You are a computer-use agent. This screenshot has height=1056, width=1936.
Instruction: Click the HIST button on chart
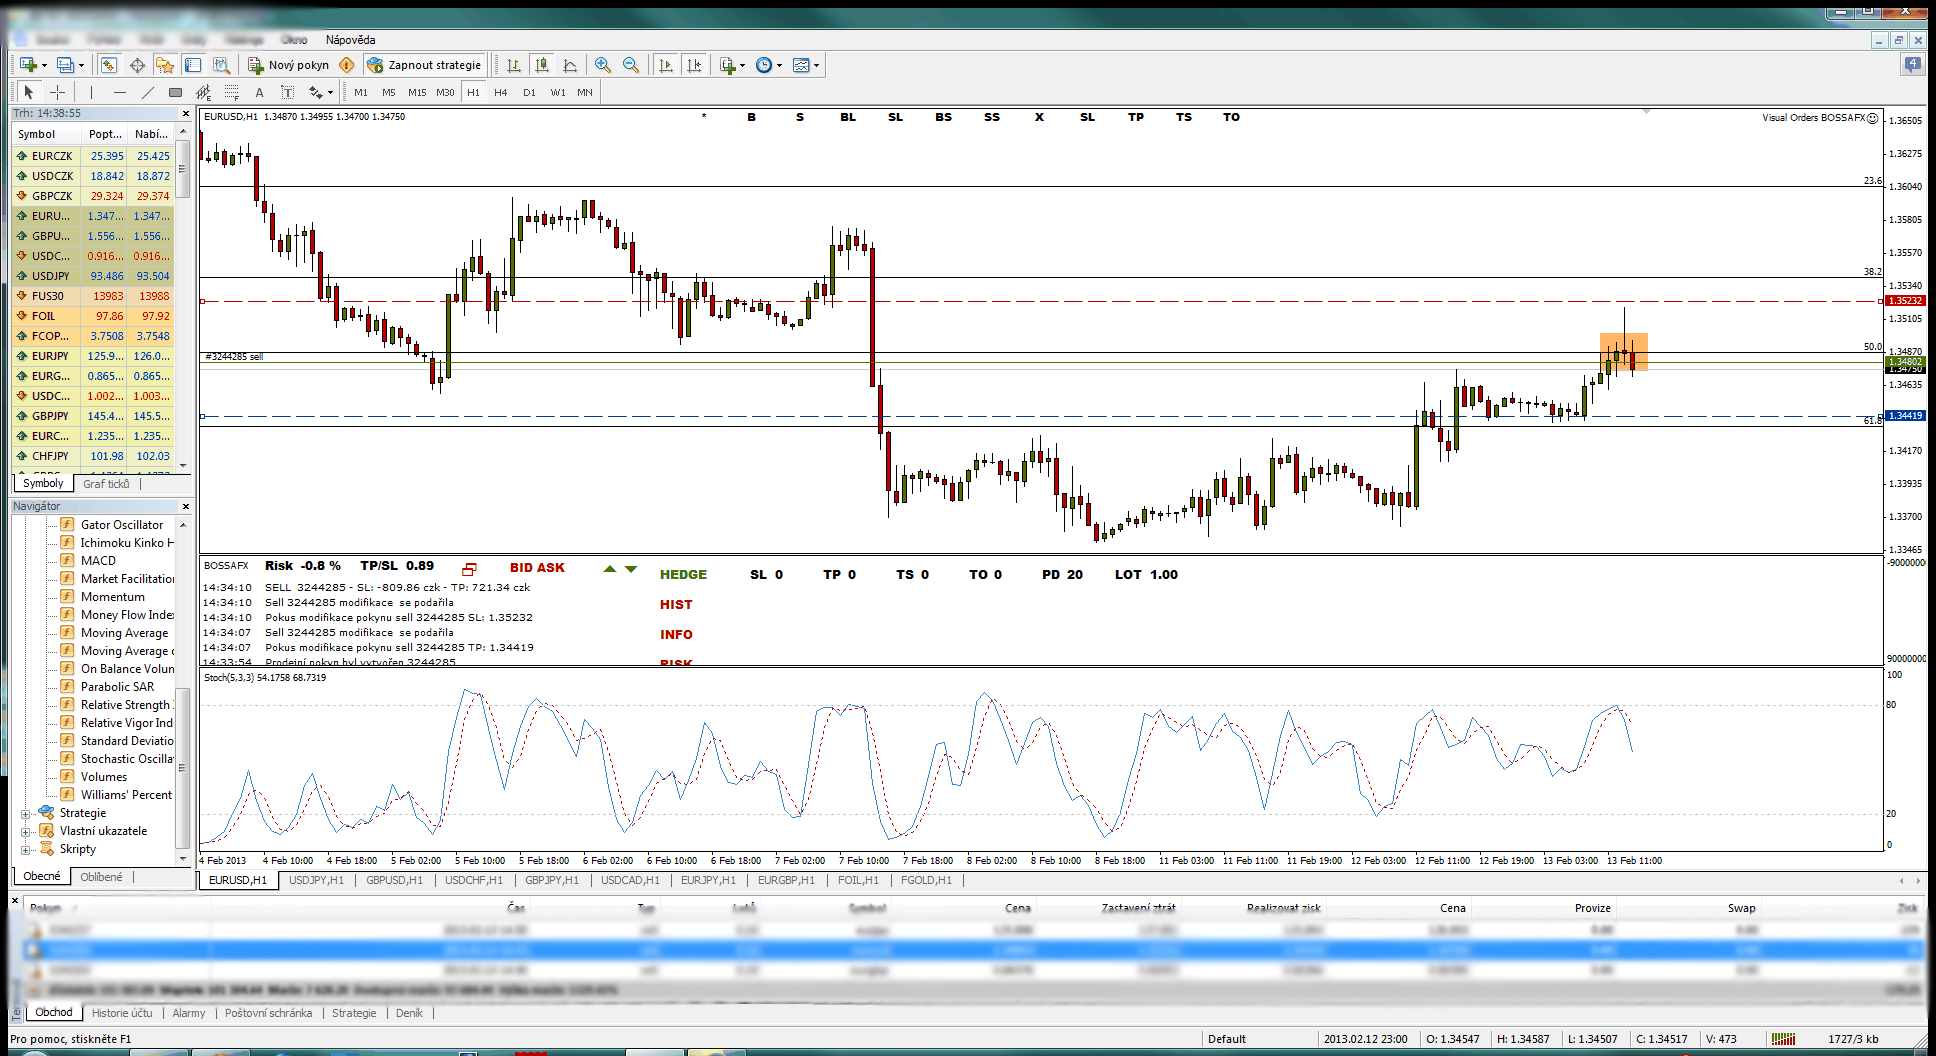point(676,605)
